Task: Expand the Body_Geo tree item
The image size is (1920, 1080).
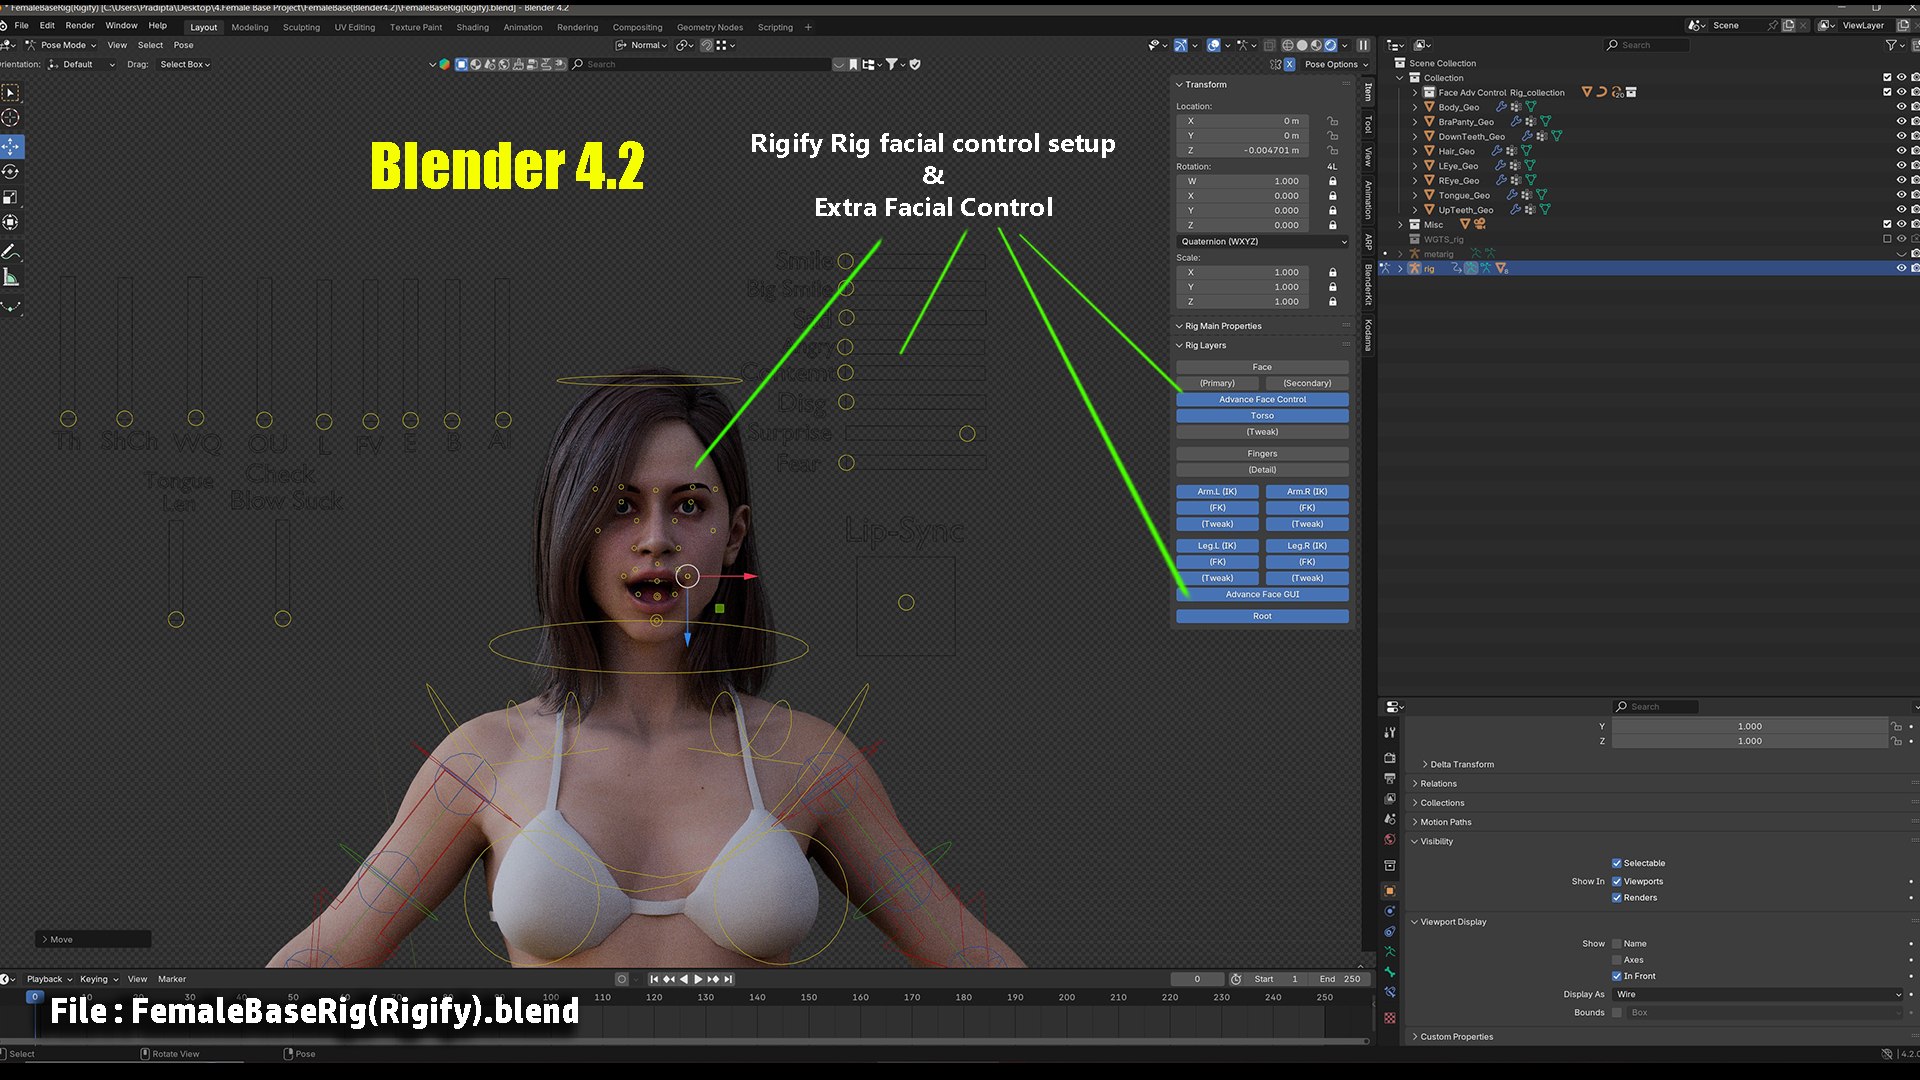Action: point(1415,107)
